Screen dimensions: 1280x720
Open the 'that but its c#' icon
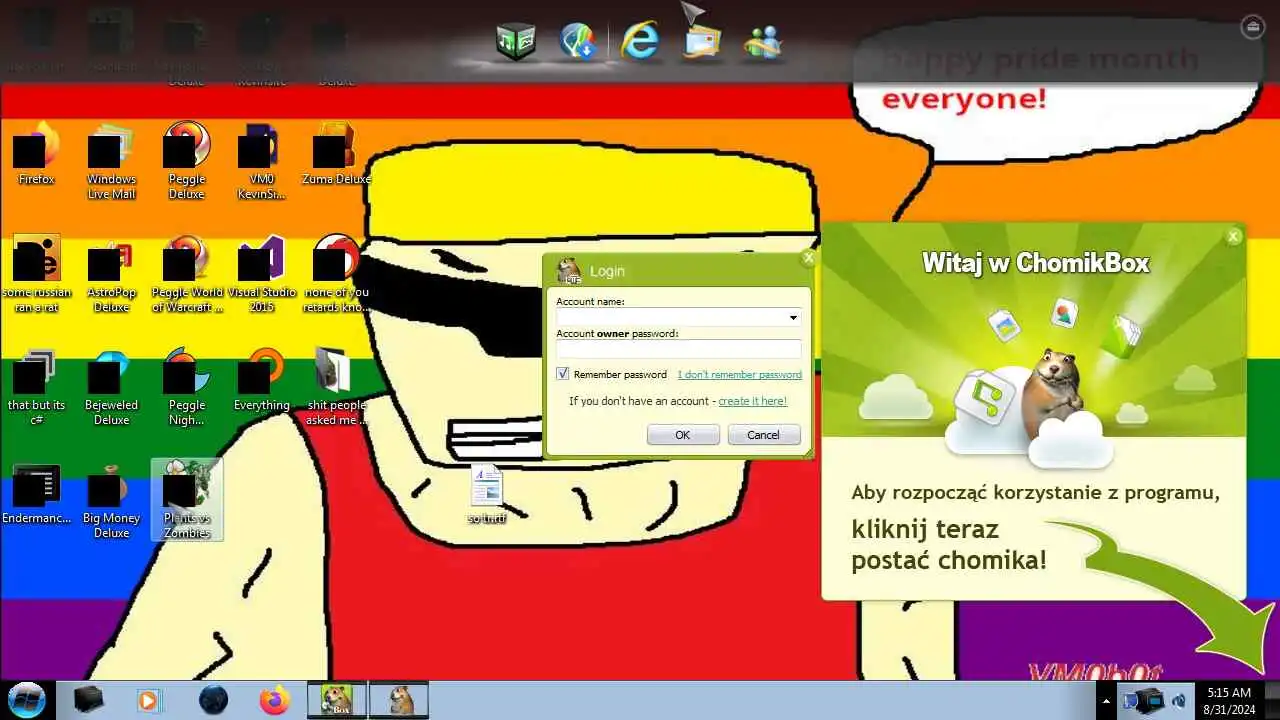point(36,386)
